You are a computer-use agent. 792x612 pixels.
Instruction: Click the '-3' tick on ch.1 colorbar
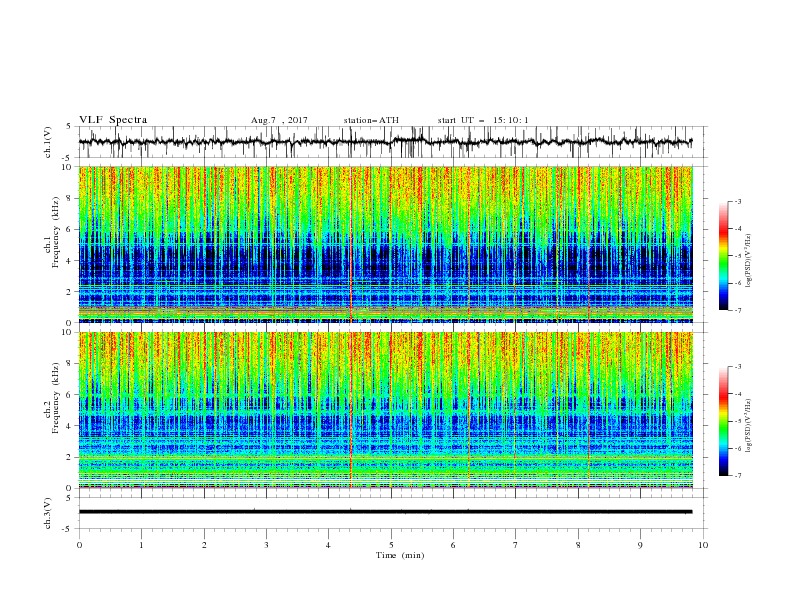738,201
